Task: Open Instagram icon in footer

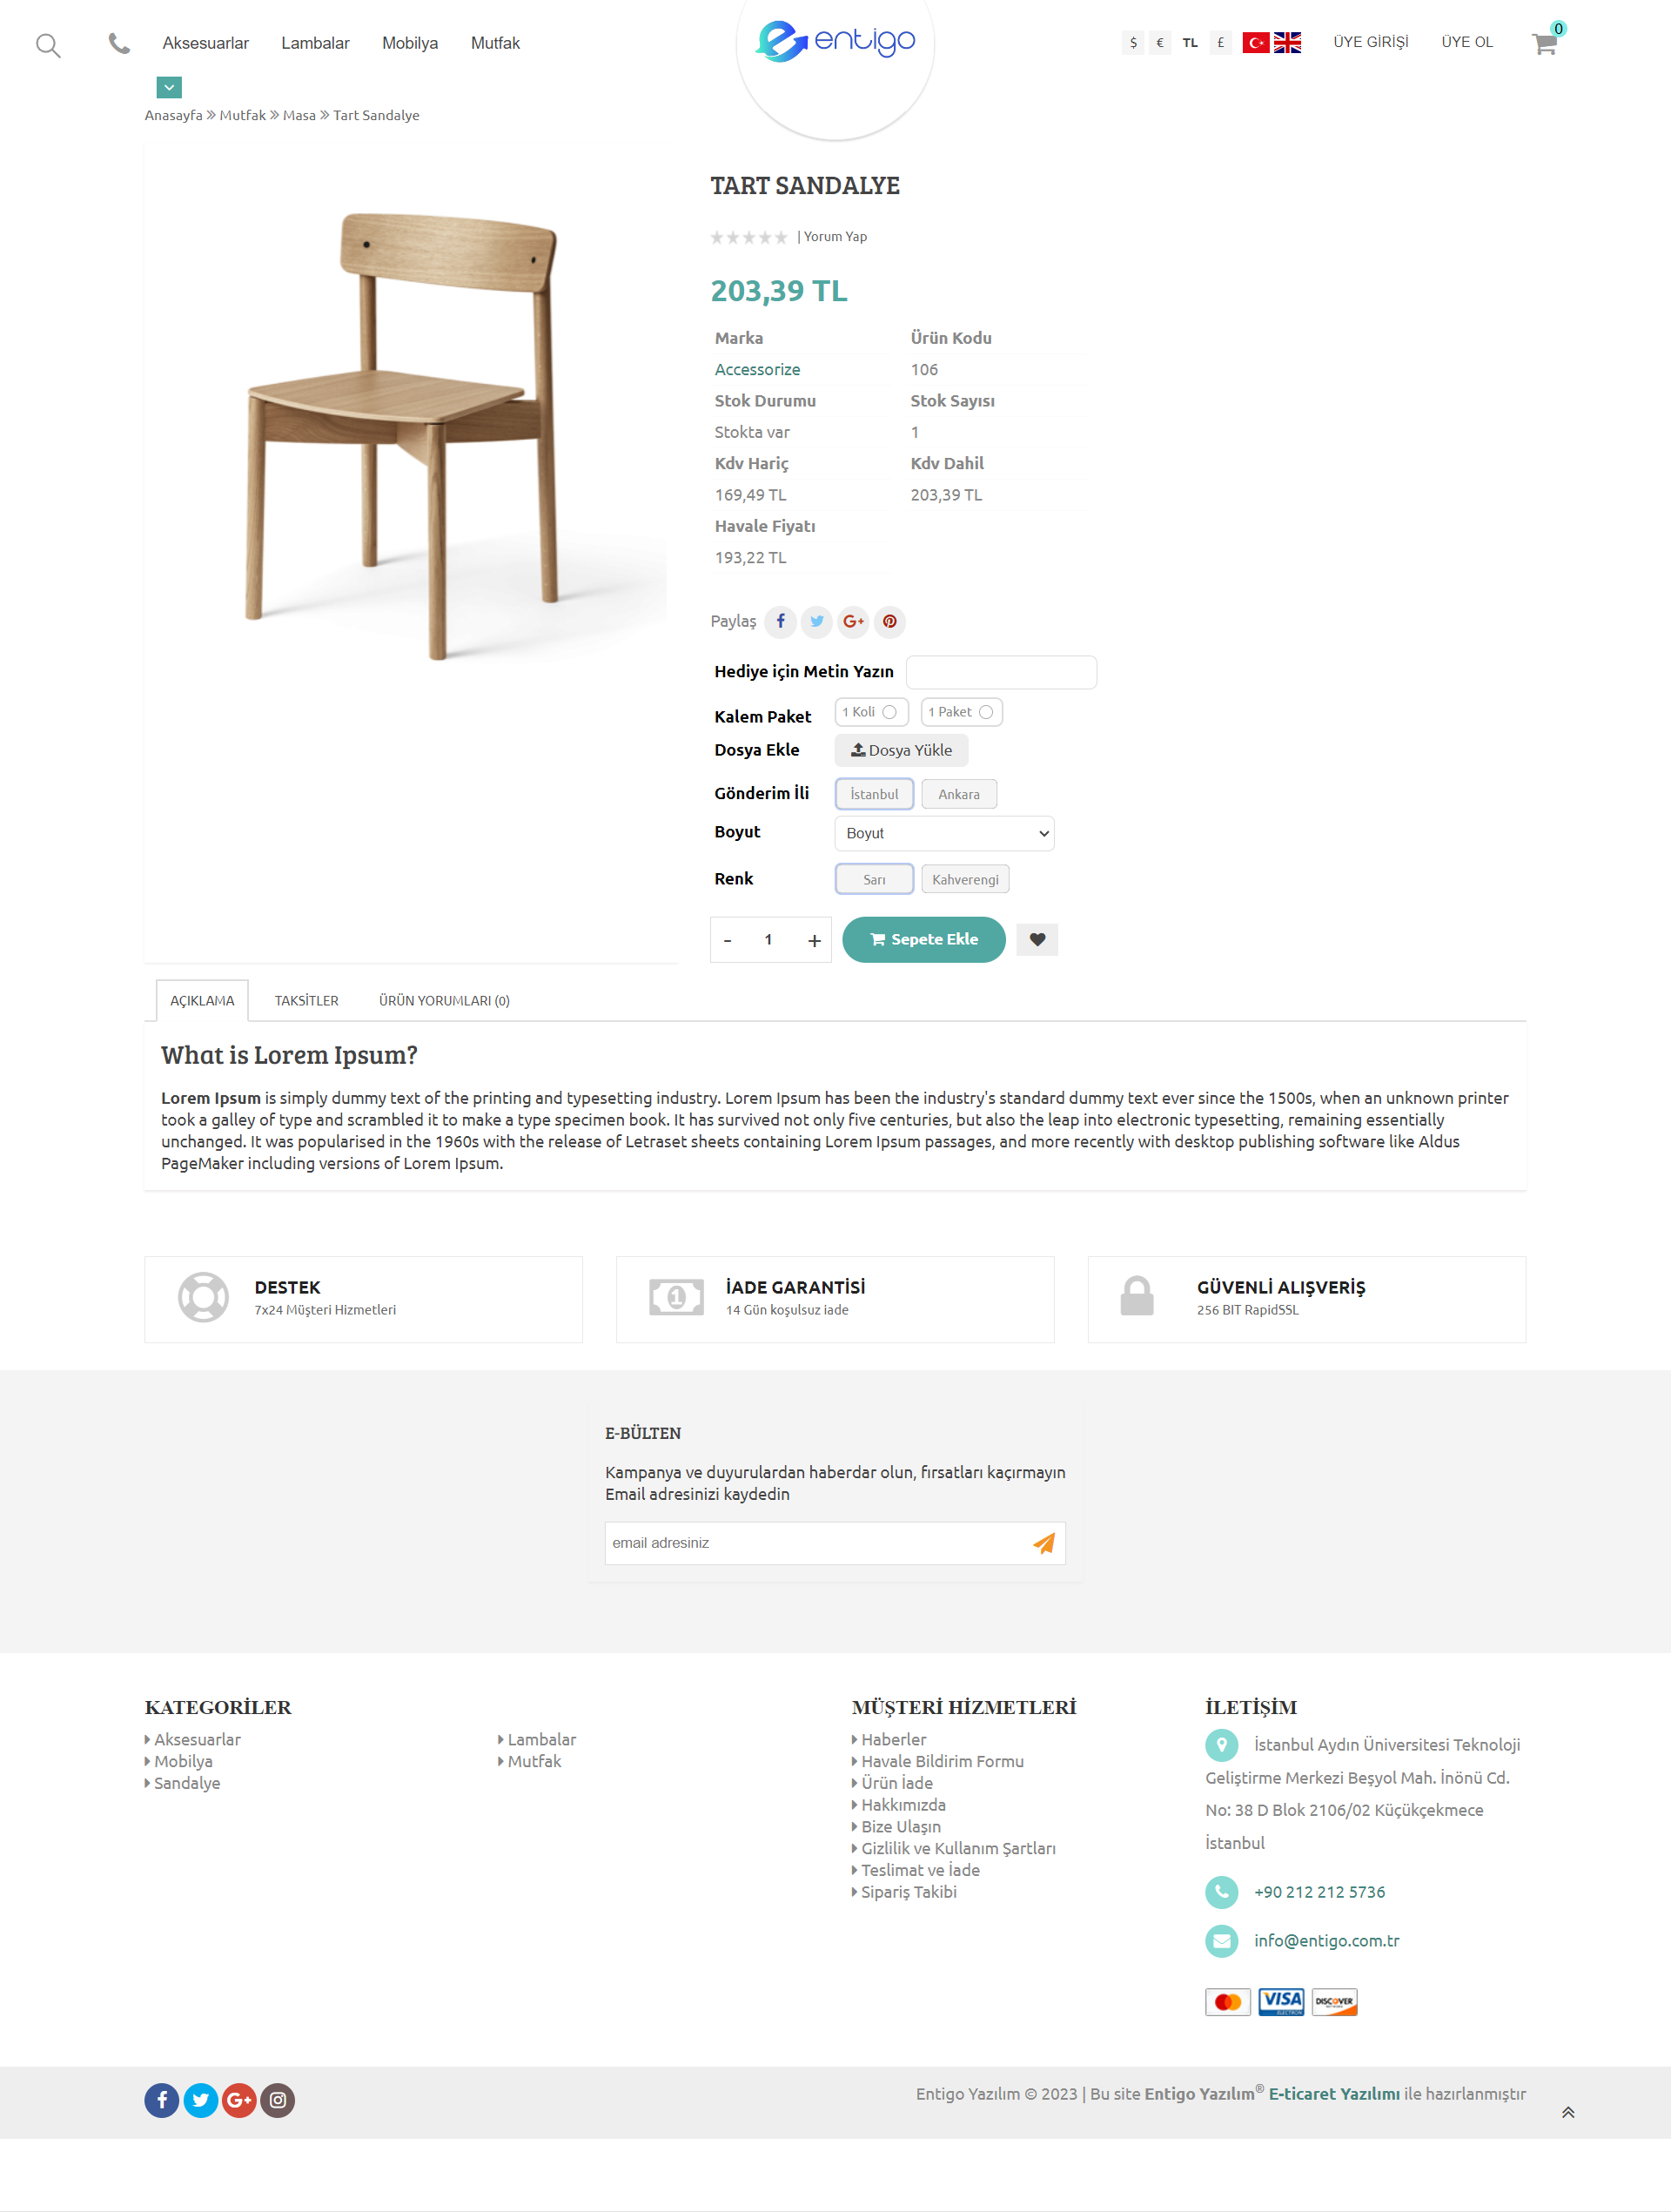Action: tap(278, 2100)
